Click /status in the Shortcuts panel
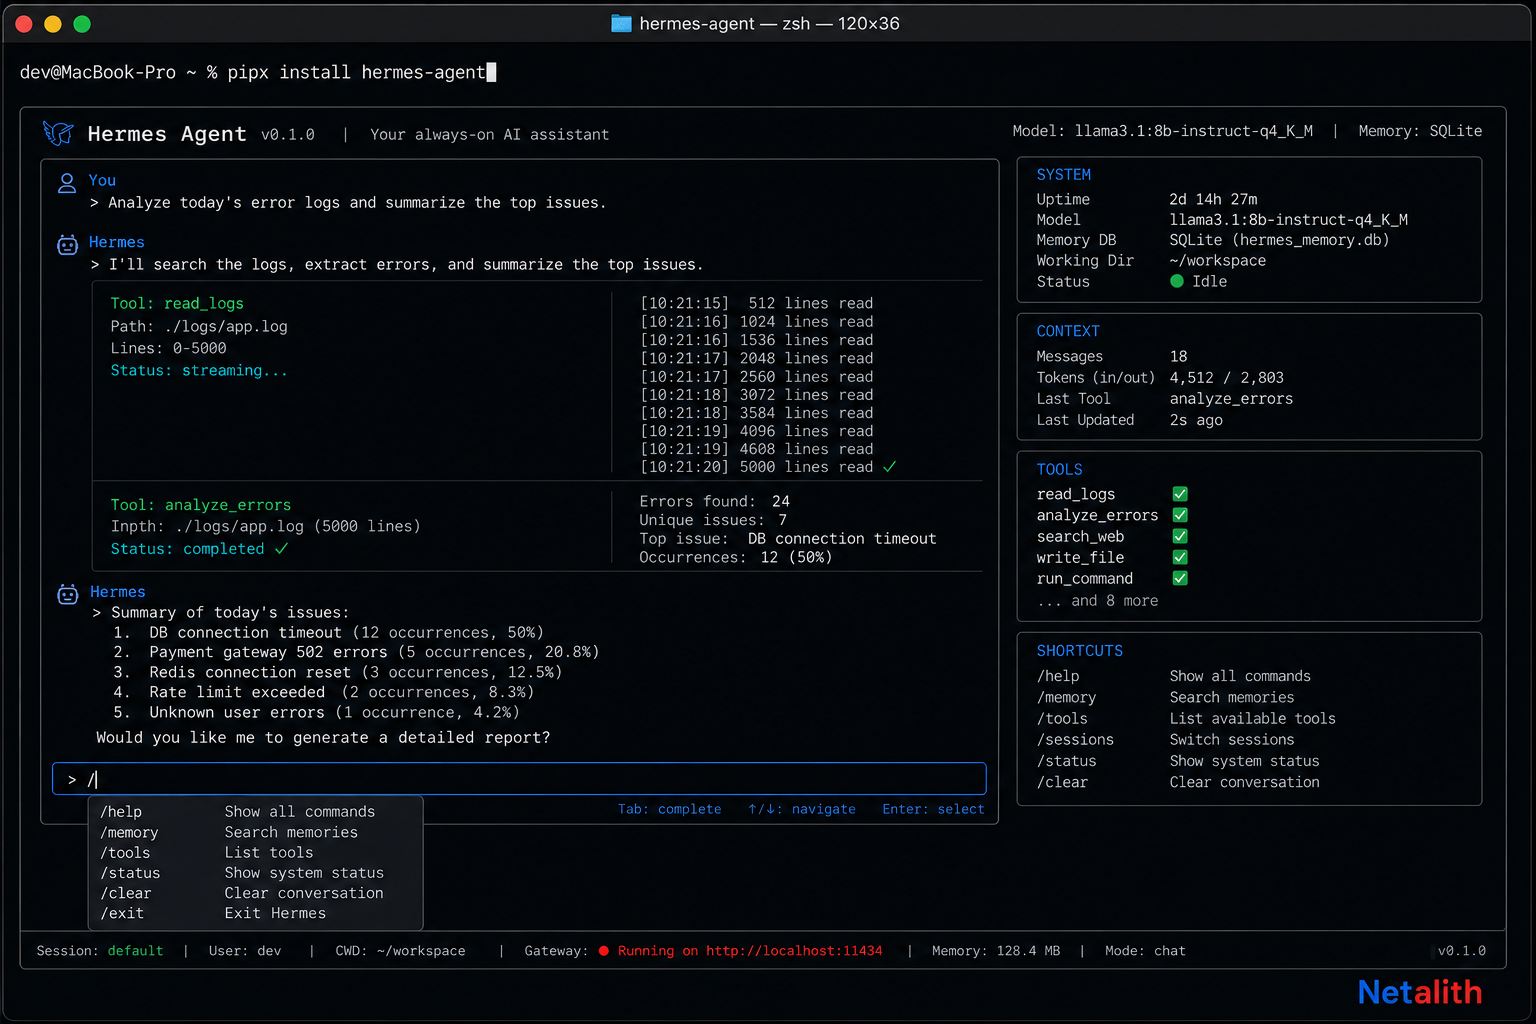Image resolution: width=1536 pixels, height=1024 pixels. pyautogui.click(x=1066, y=761)
